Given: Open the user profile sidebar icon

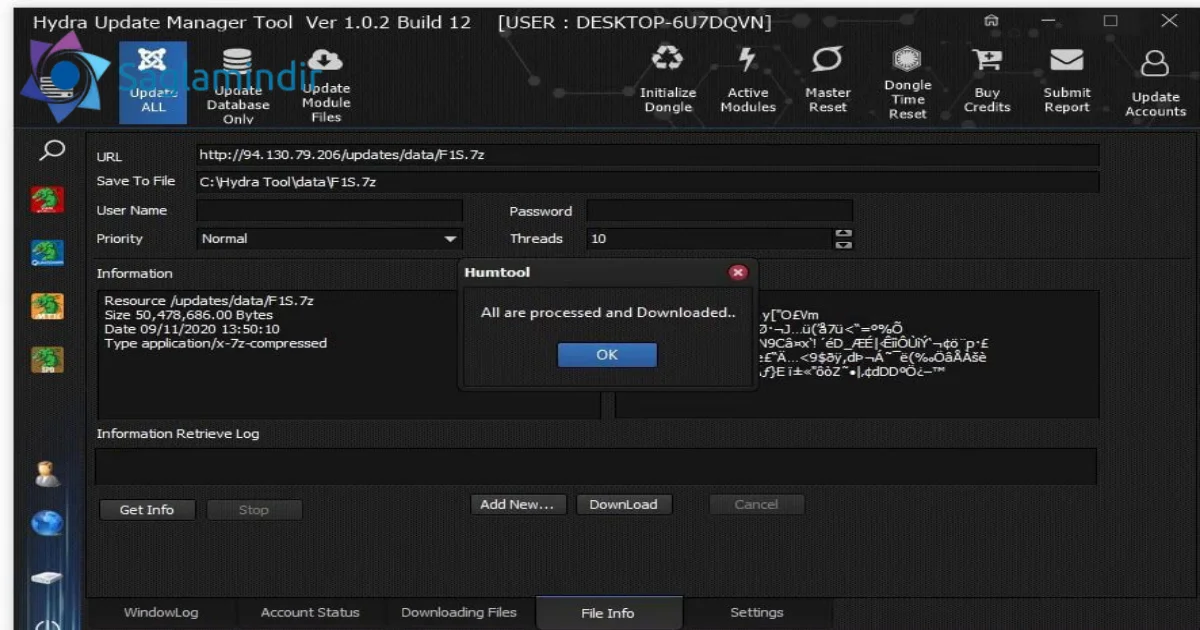Looking at the screenshot, I should (x=48, y=474).
